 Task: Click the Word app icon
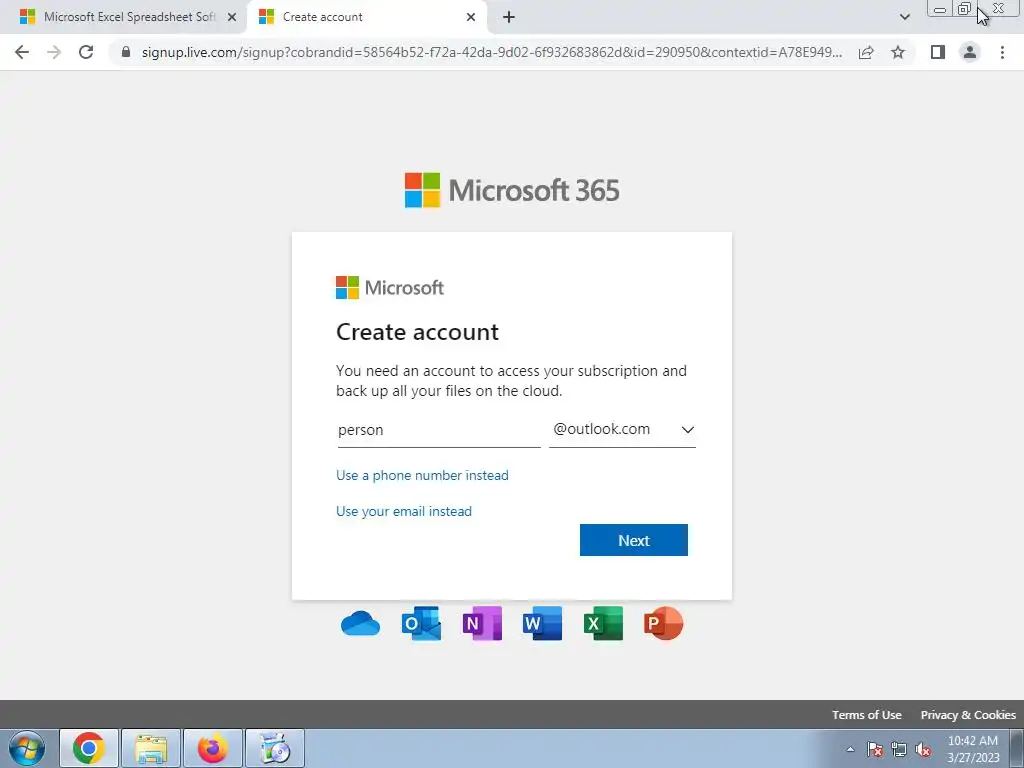[542, 624]
